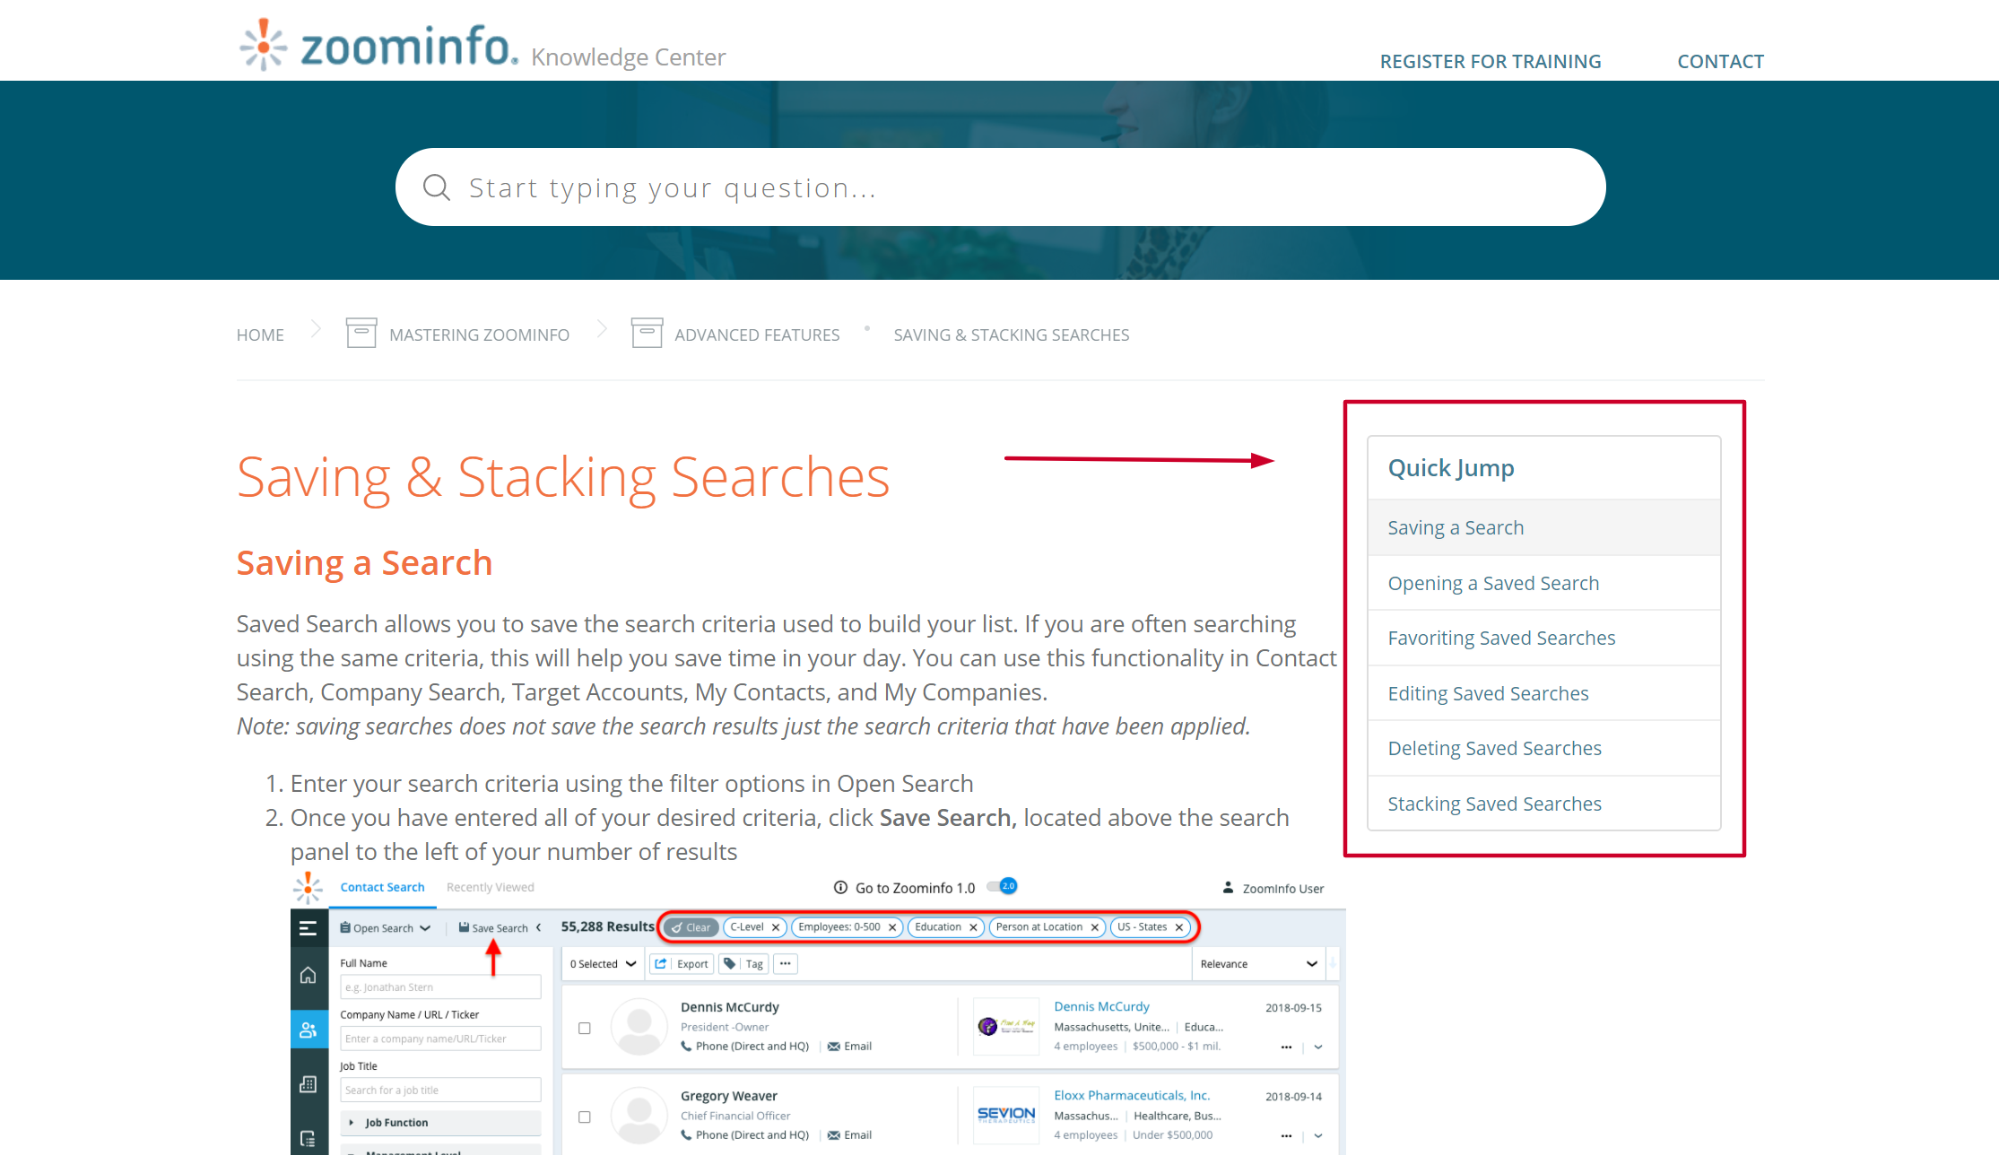Viewport: 1999px width, 1156px height.
Task: Click the Stacking Saved Searches link
Action: tap(1494, 802)
